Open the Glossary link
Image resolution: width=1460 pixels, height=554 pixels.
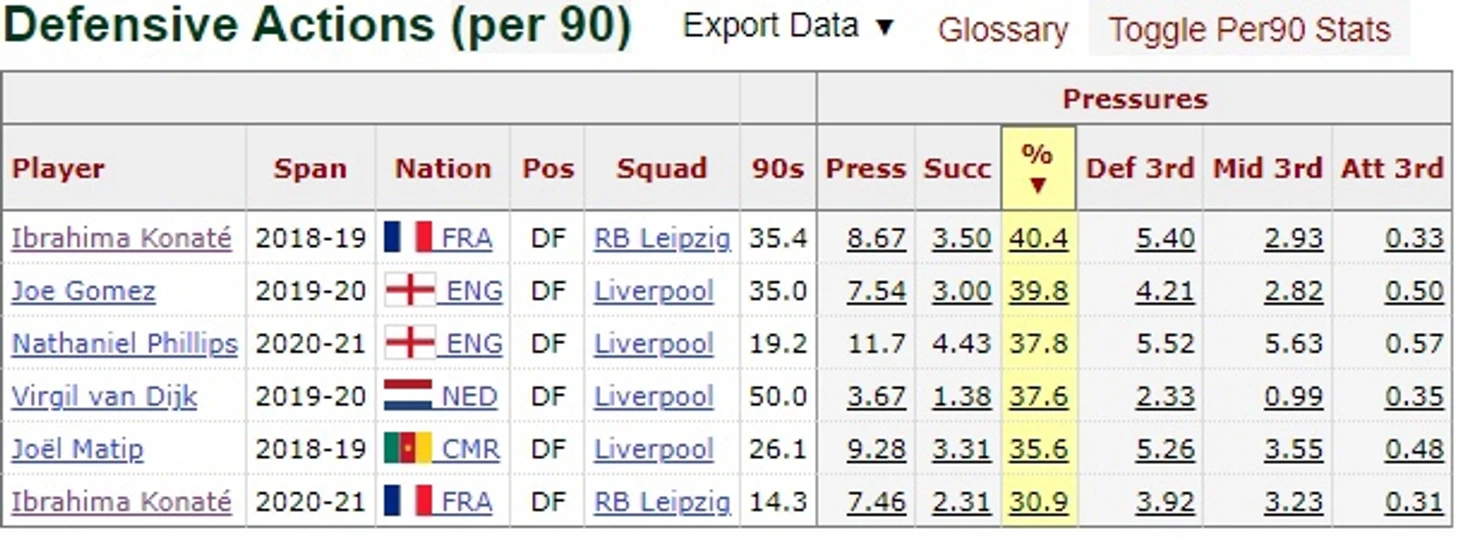tap(1003, 30)
